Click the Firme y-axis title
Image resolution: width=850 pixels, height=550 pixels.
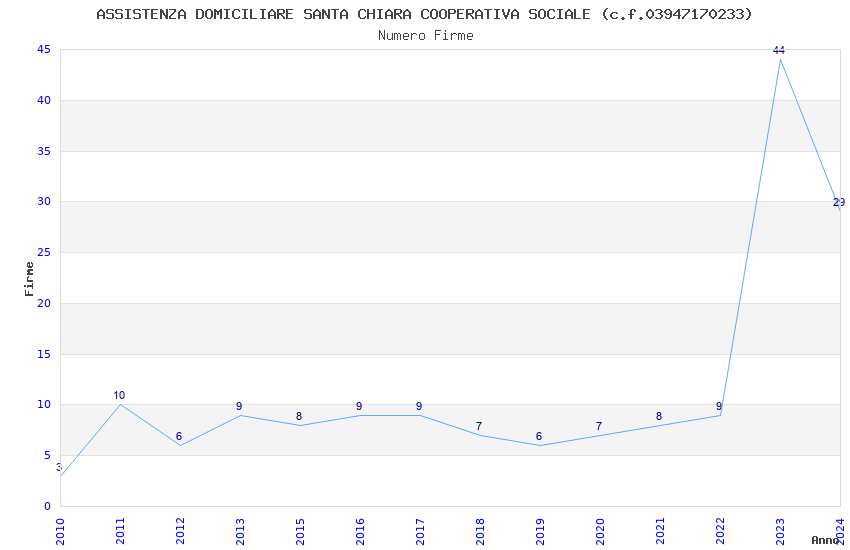29,279
